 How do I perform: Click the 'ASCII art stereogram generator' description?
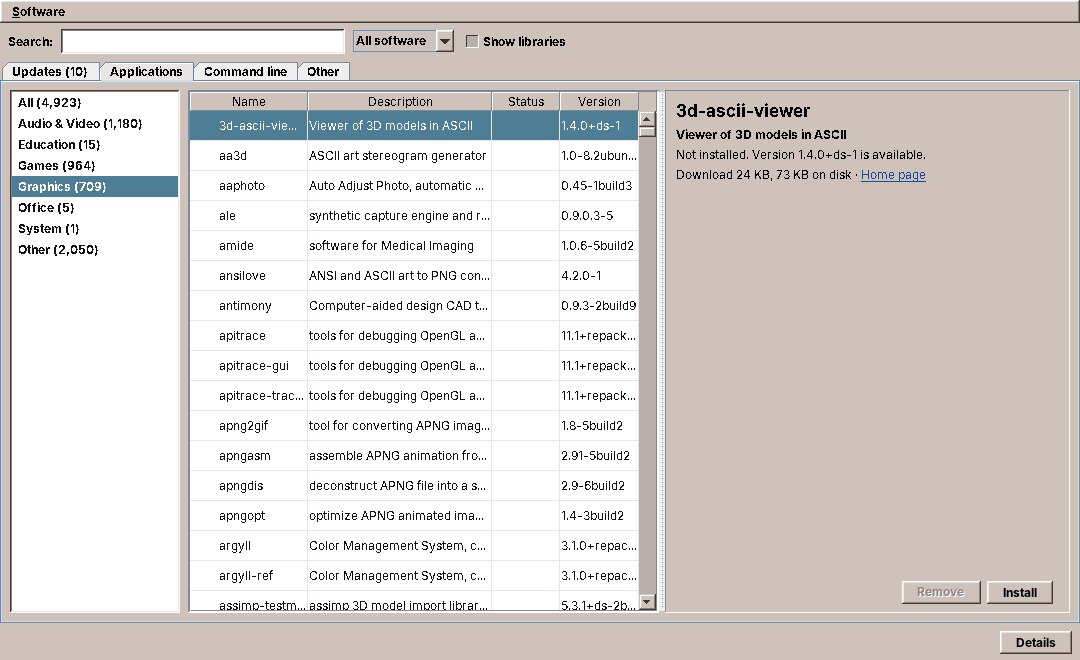[397, 156]
